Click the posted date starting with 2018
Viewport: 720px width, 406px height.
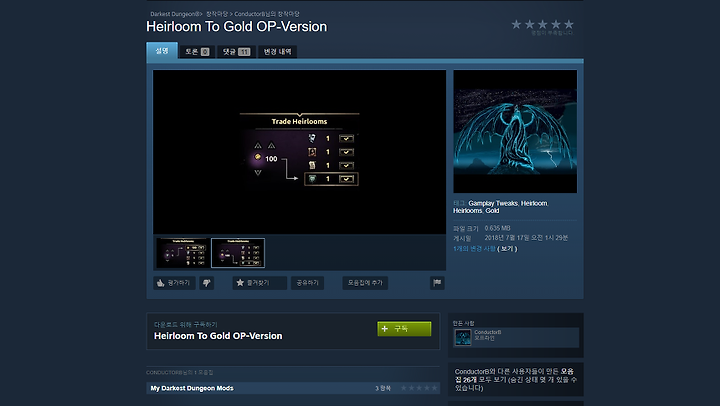526,238
